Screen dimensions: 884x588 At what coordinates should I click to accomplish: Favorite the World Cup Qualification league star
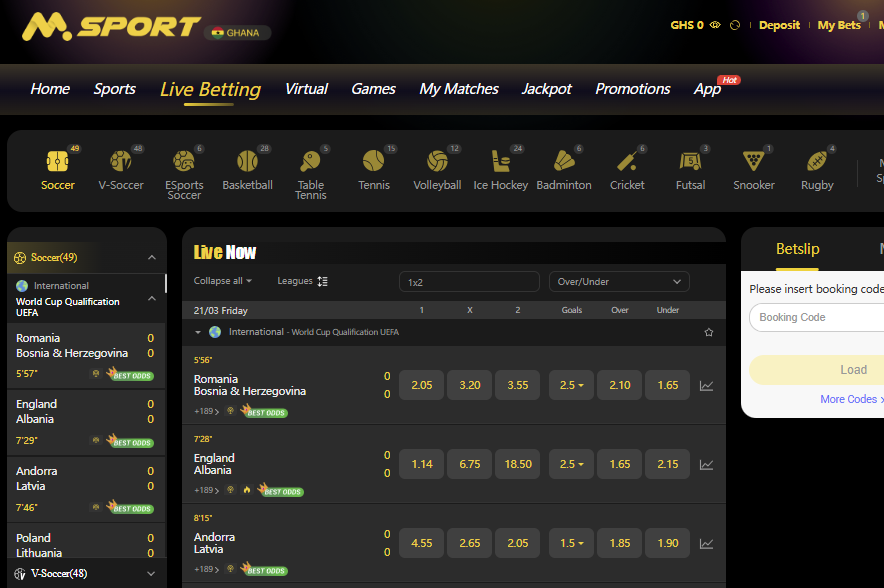tap(709, 332)
